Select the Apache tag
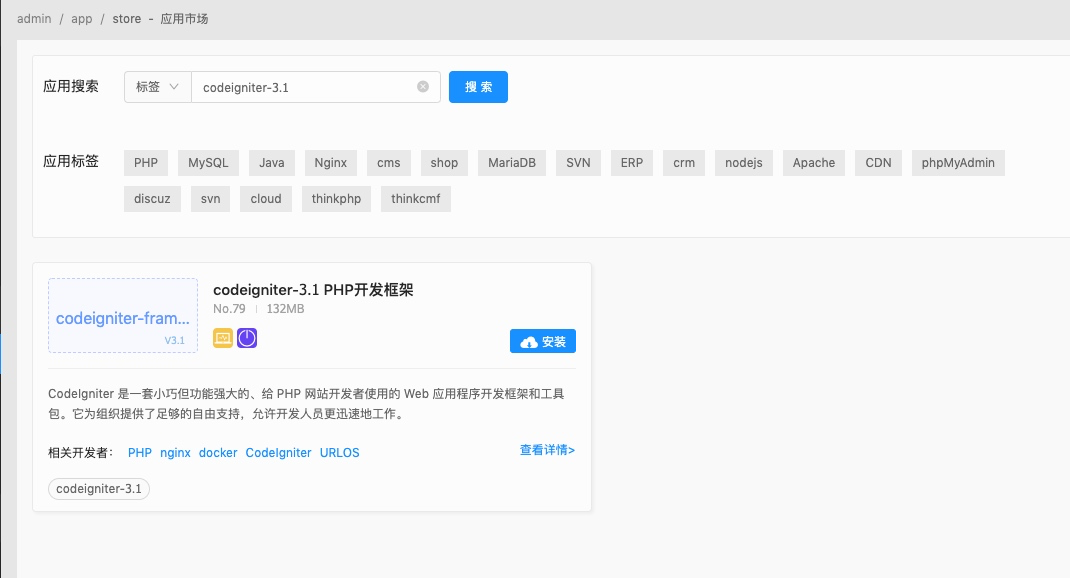The width and height of the screenshot is (1070, 578). click(x=814, y=162)
